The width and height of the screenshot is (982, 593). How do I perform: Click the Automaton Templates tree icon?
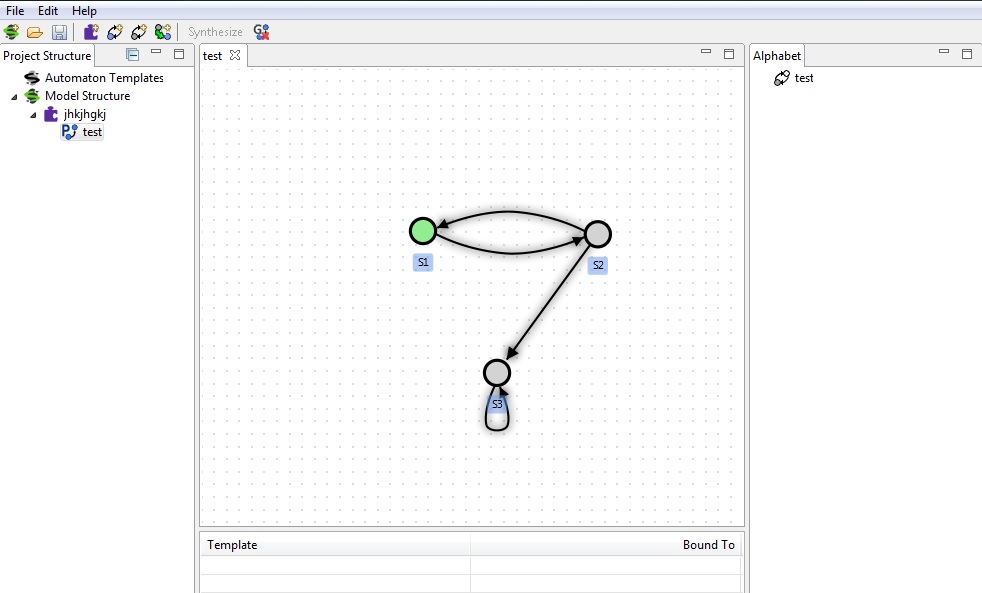coord(32,78)
